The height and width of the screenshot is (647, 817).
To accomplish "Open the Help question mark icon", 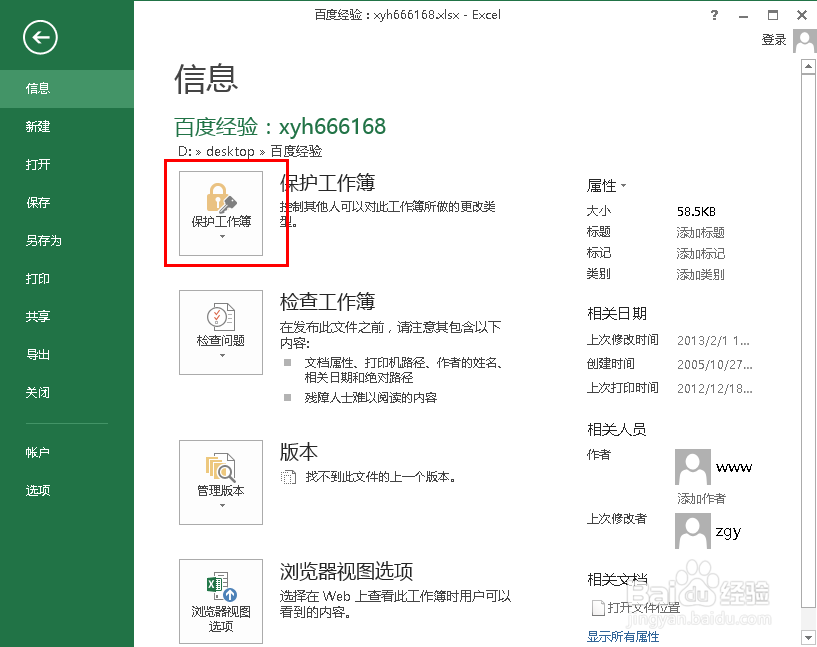I will pyautogui.click(x=713, y=15).
